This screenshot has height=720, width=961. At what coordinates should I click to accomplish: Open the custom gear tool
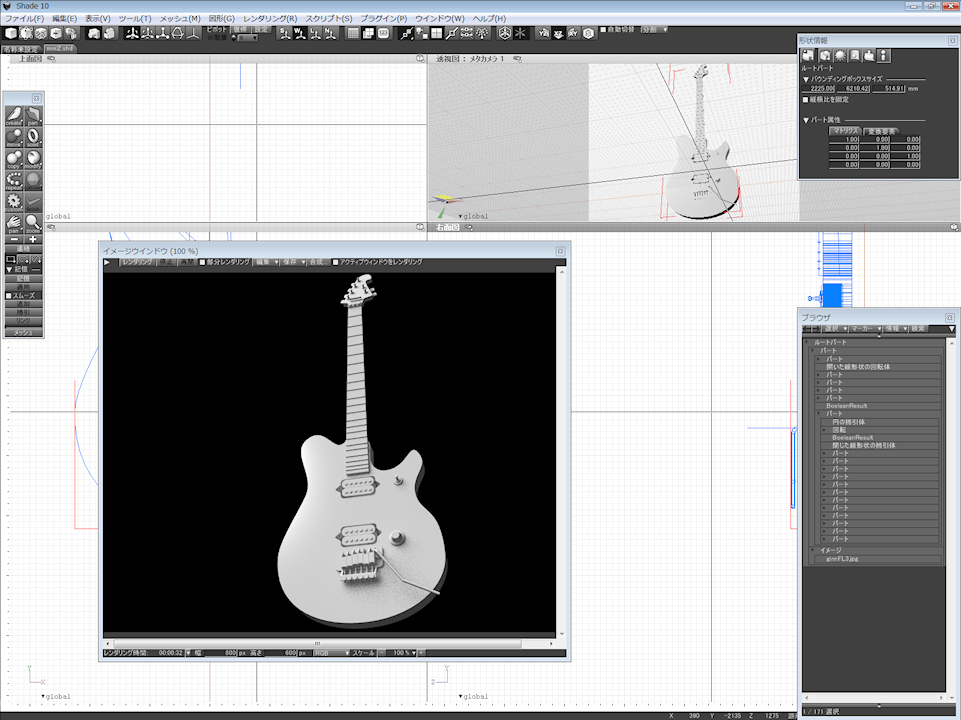tap(14, 201)
